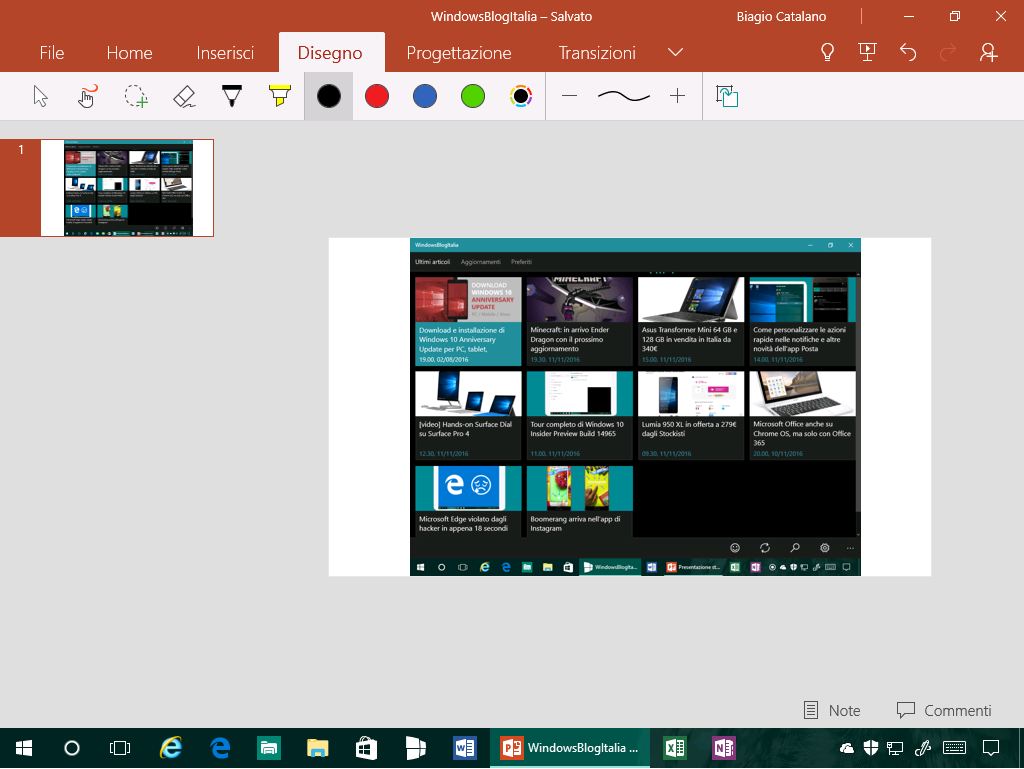Open the green printer taskbar app
This screenshot has width=1024, height=769.
tap(268, 748)
